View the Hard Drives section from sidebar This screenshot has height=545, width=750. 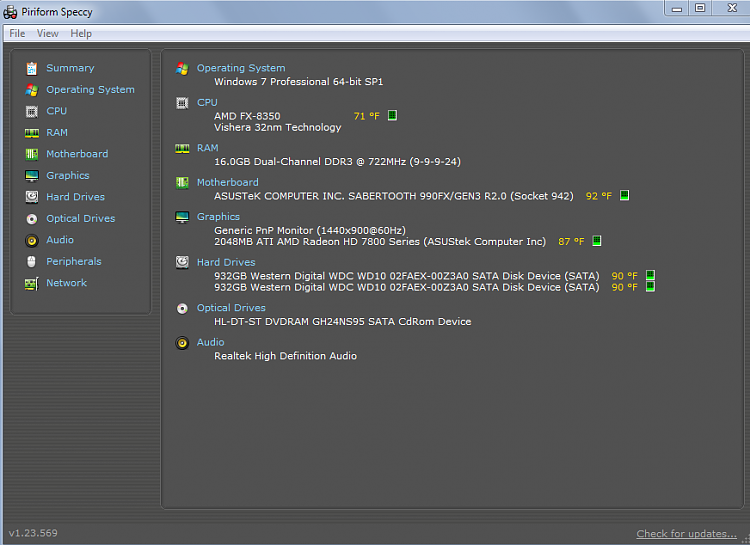pyautogui.click(x=75, y=197)
